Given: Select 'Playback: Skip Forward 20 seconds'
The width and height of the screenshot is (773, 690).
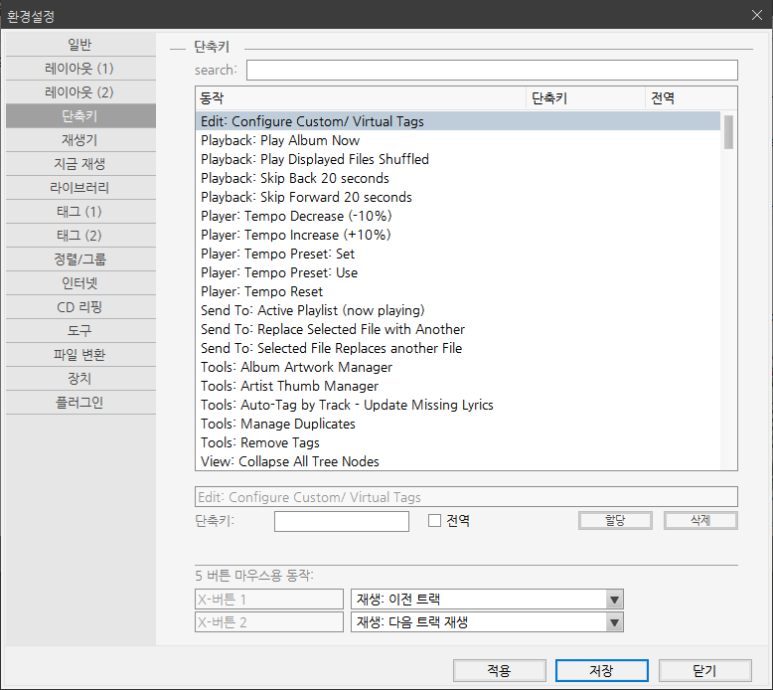Looking at the screenshot, I should point(458,197).
